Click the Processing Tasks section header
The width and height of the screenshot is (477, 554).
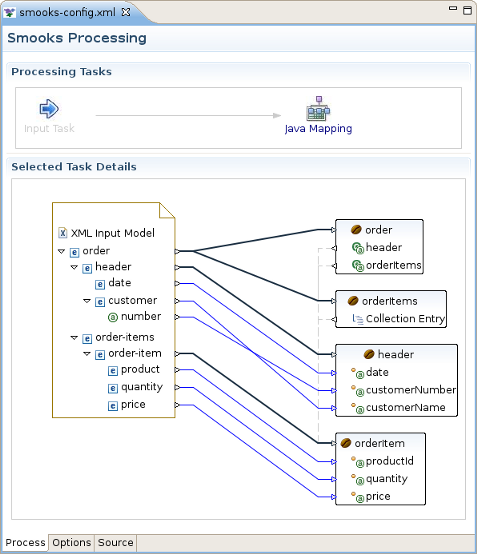[61, 71]
